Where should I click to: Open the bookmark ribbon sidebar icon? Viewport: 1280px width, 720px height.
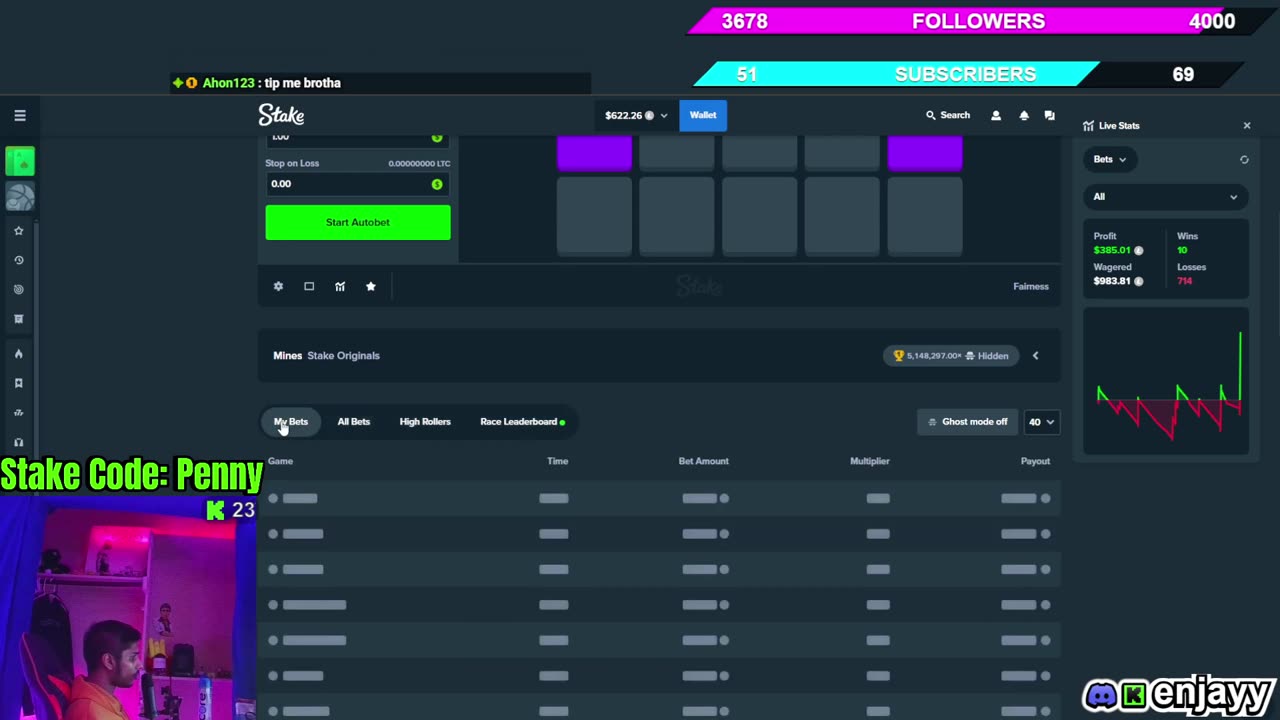[18, 383]
